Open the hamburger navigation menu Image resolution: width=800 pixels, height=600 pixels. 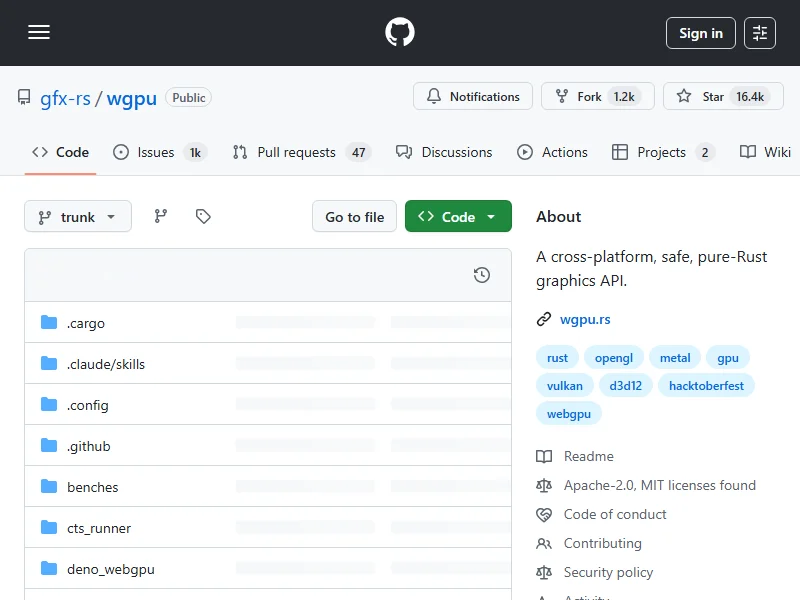(39, 33)
